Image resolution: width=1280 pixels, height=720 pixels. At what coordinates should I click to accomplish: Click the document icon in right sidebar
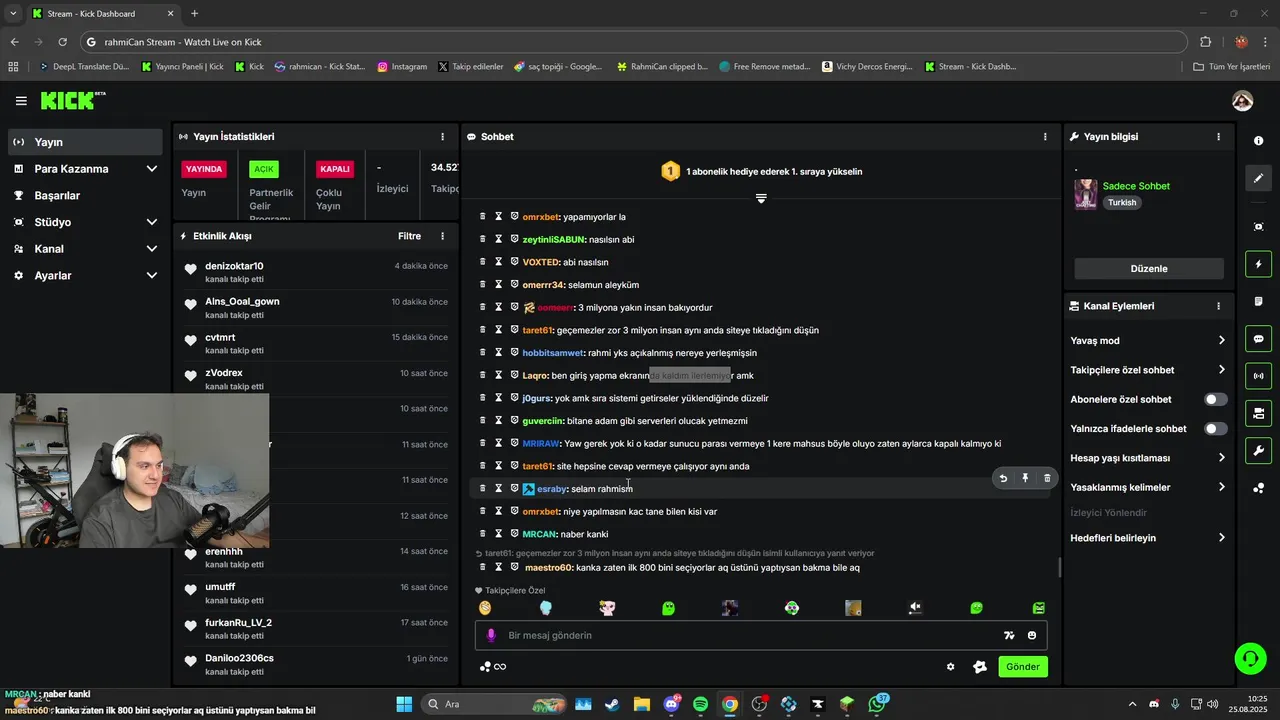(1258, 302)
